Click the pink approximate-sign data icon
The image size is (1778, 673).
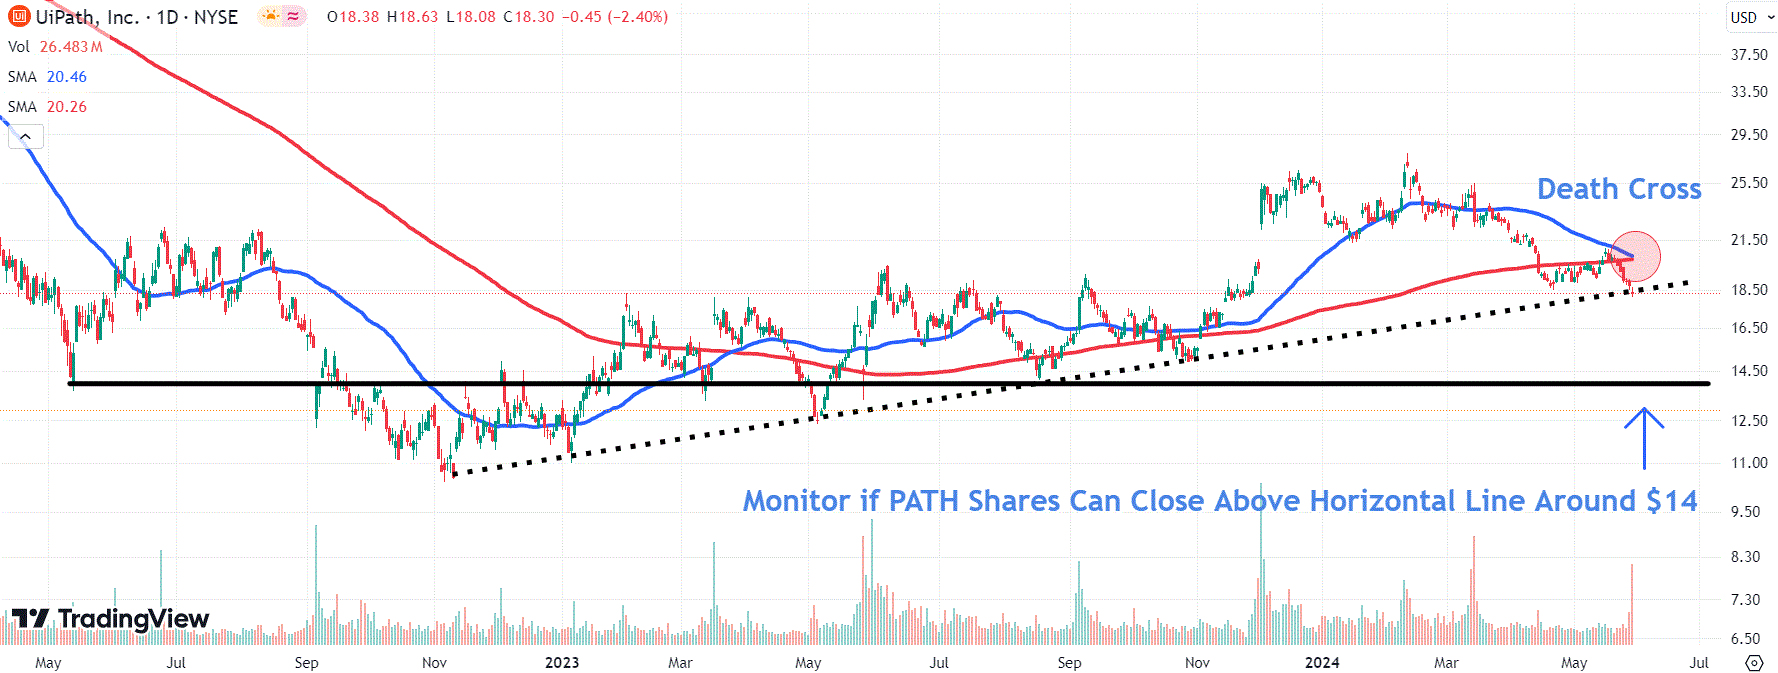293,16
